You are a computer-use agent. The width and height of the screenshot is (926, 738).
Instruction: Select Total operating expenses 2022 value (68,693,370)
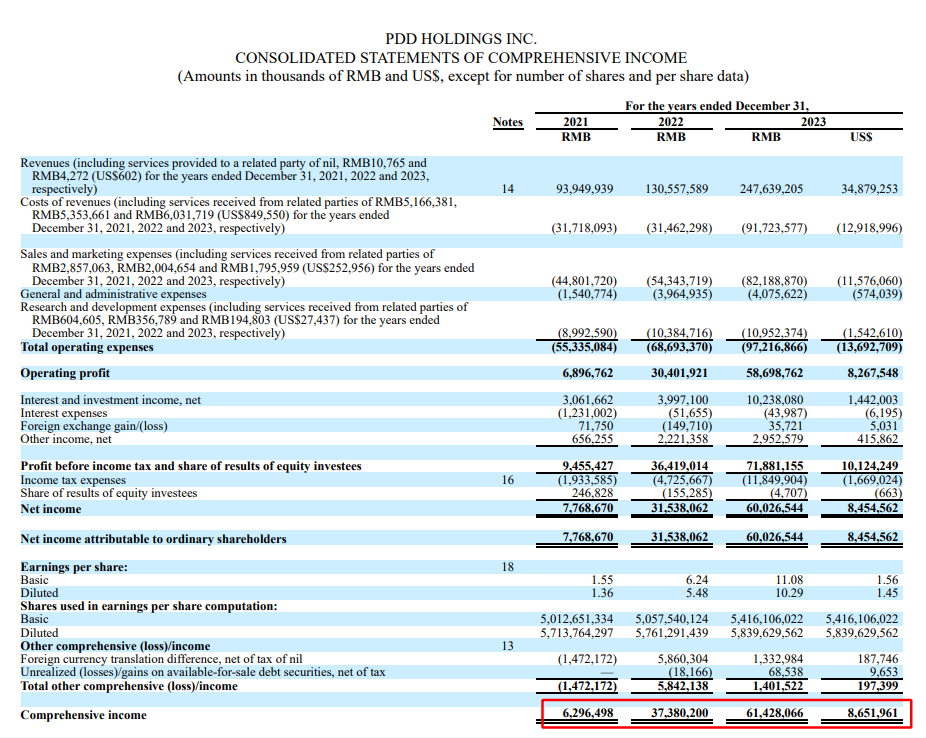coord(679,347)
